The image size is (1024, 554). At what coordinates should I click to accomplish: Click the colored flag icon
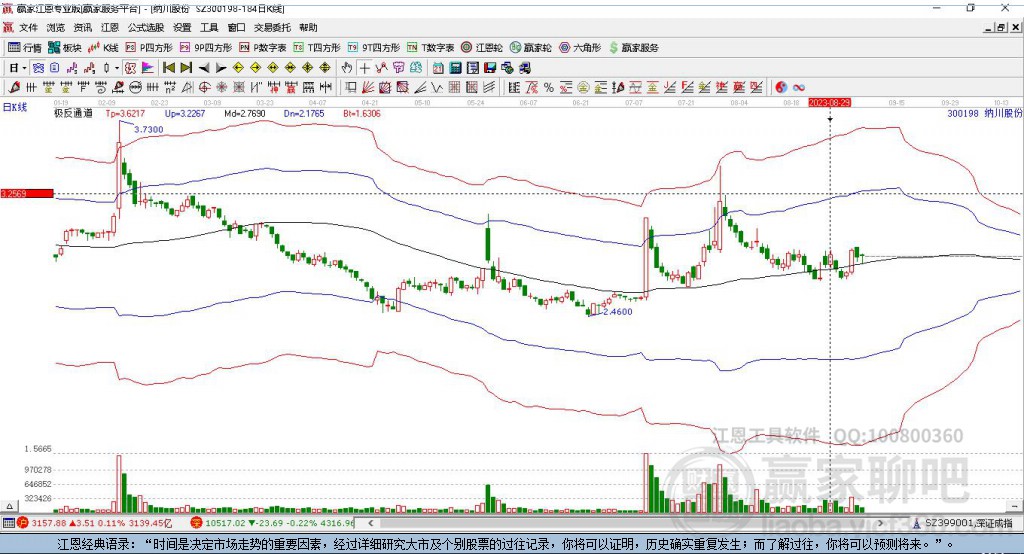[148, 68]
